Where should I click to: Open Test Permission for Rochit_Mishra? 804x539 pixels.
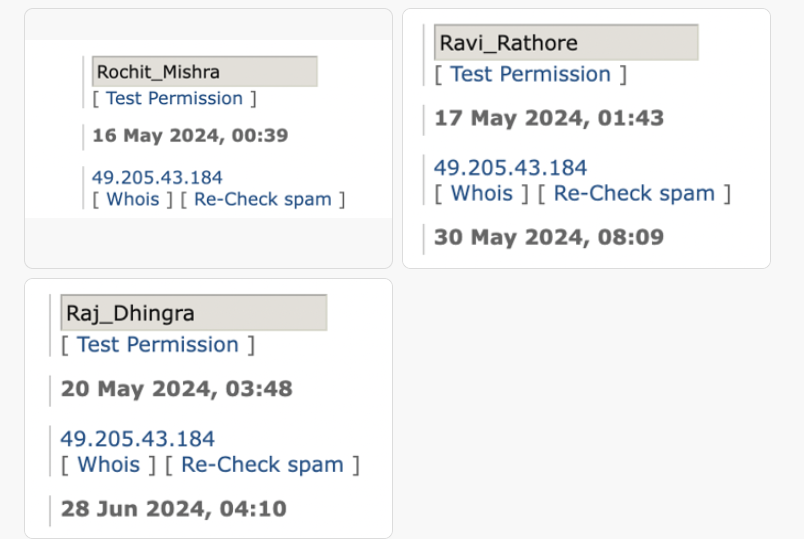pyautogui.click(x=174, y=98)
